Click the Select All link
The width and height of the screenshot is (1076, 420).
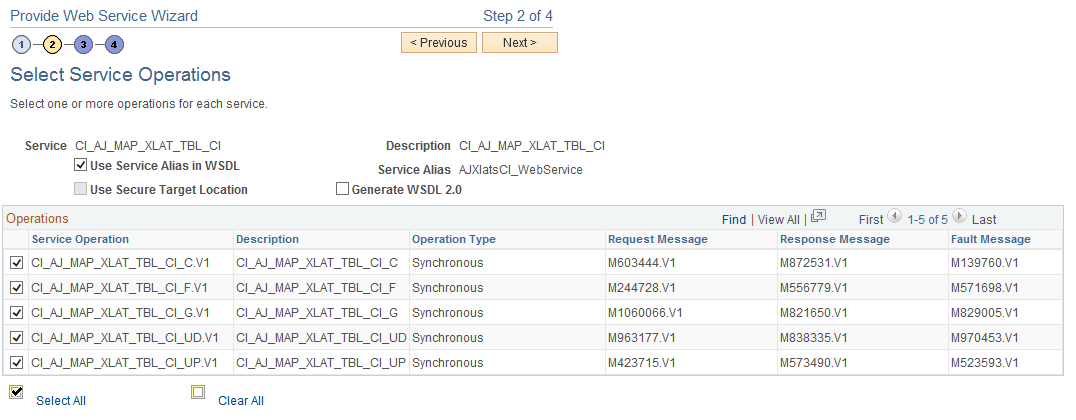click(x=61, y=401)
